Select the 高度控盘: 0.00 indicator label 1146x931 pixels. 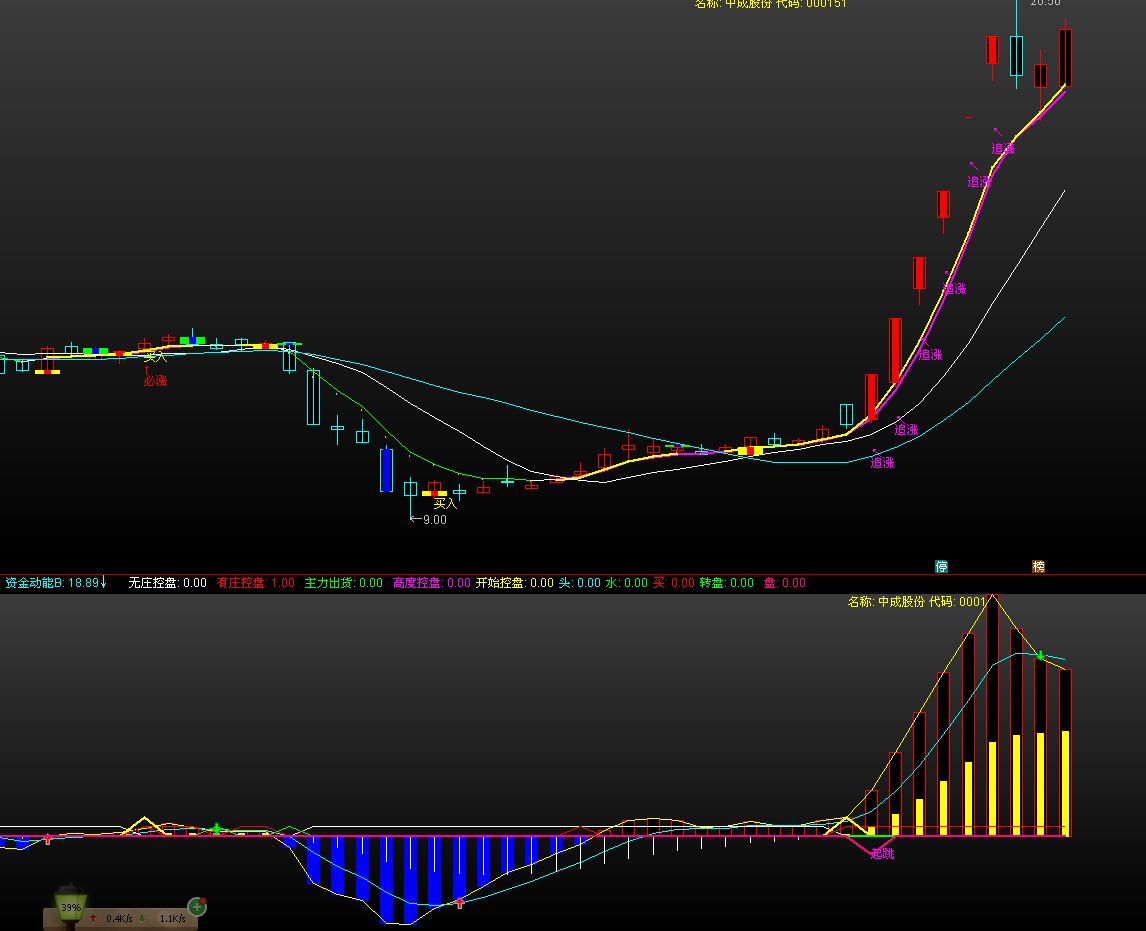pyautogui.click(x=431, y=582)
